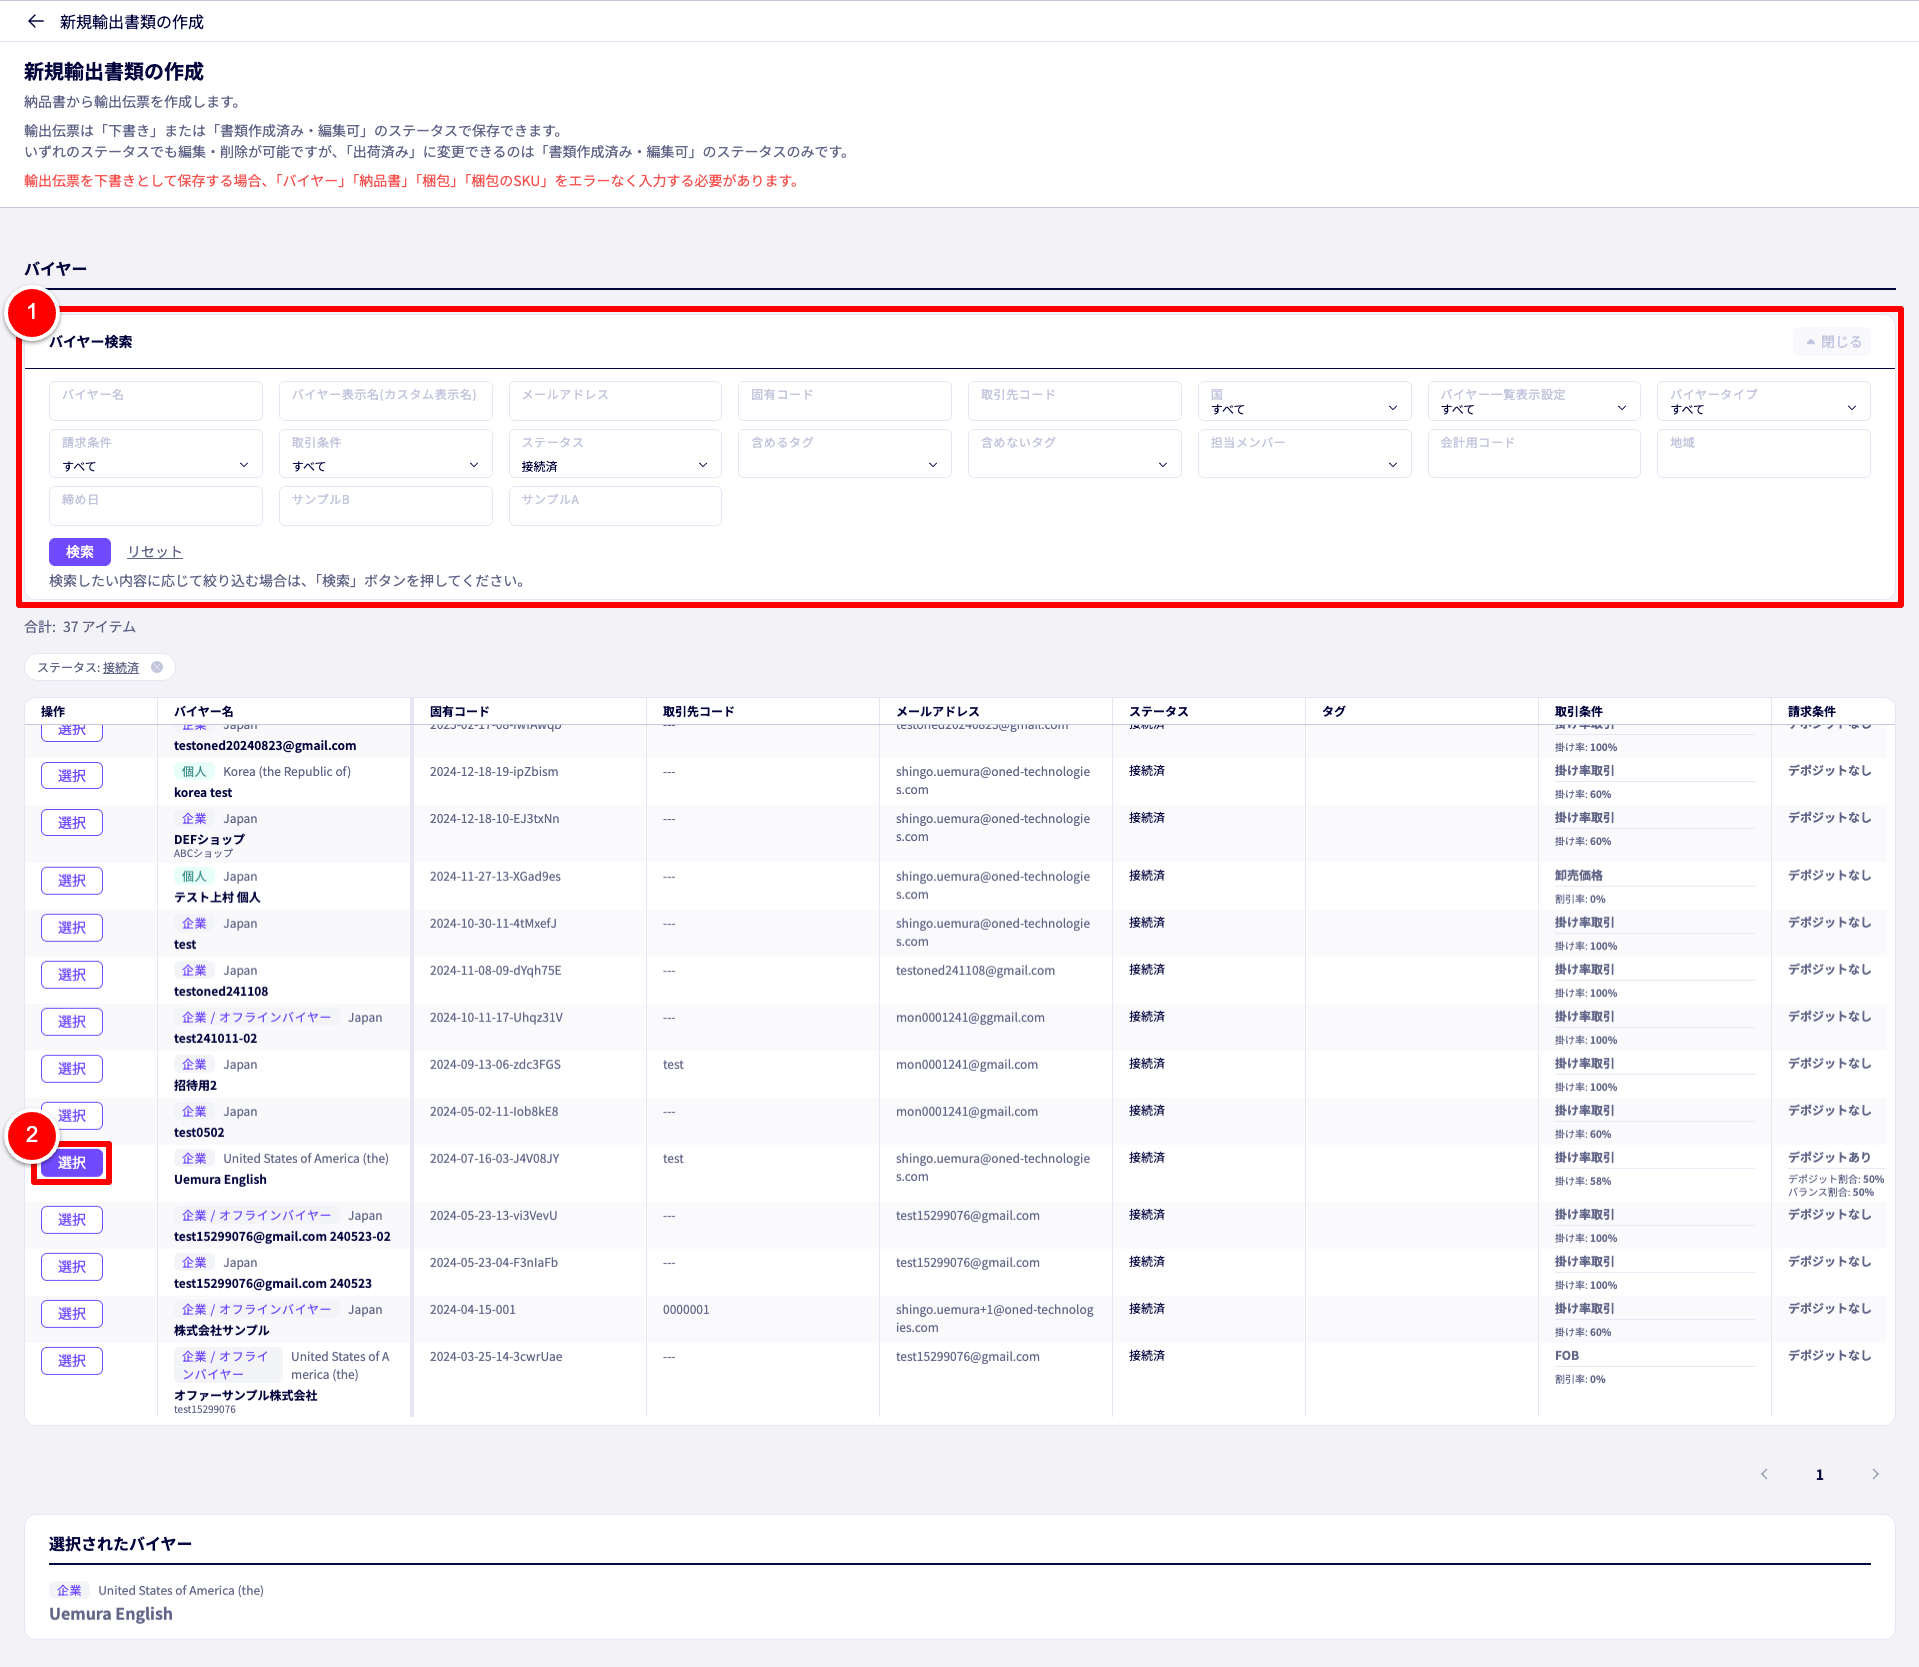Image resolution: width=1919 pixels, height=1667 pixels.
Task: Go to next page arrow
Action: point(1875,1474)
